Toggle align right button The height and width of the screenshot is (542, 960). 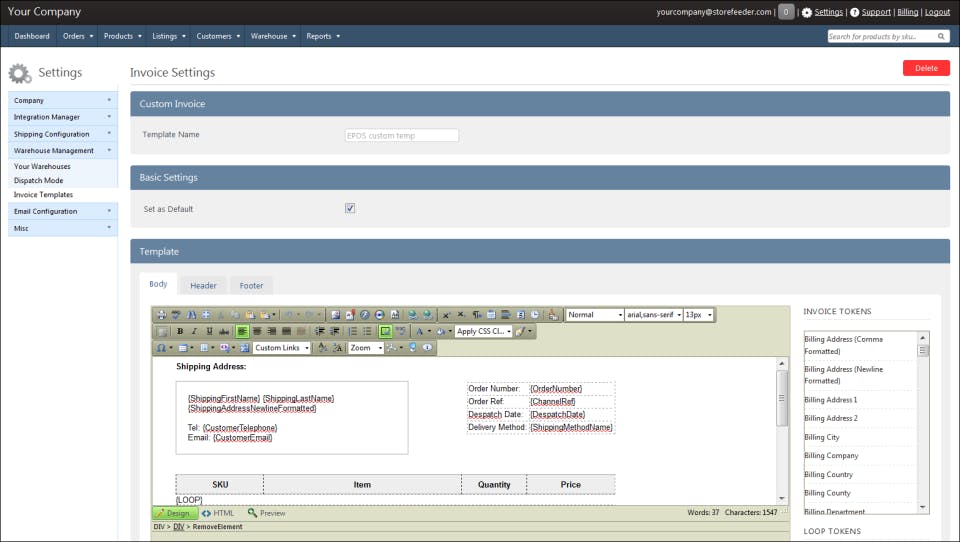[x=272, y=331]
